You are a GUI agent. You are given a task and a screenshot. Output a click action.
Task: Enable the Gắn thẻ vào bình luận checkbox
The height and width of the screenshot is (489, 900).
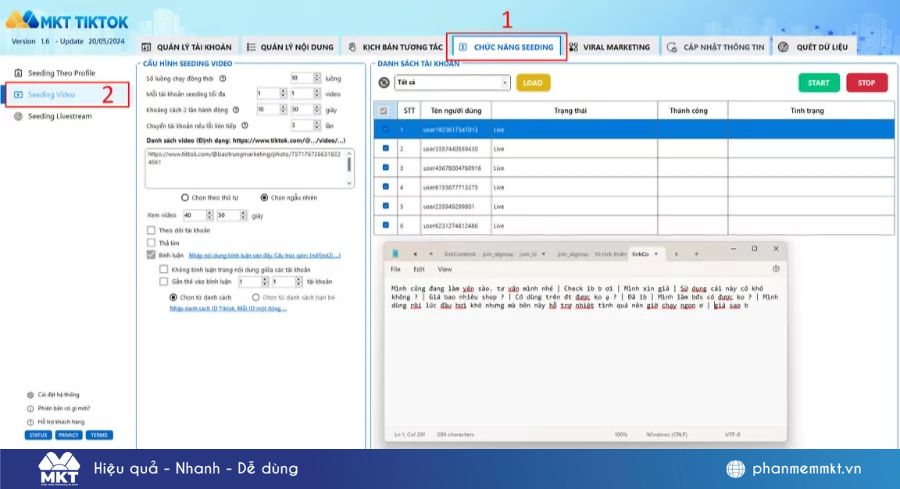164,282
